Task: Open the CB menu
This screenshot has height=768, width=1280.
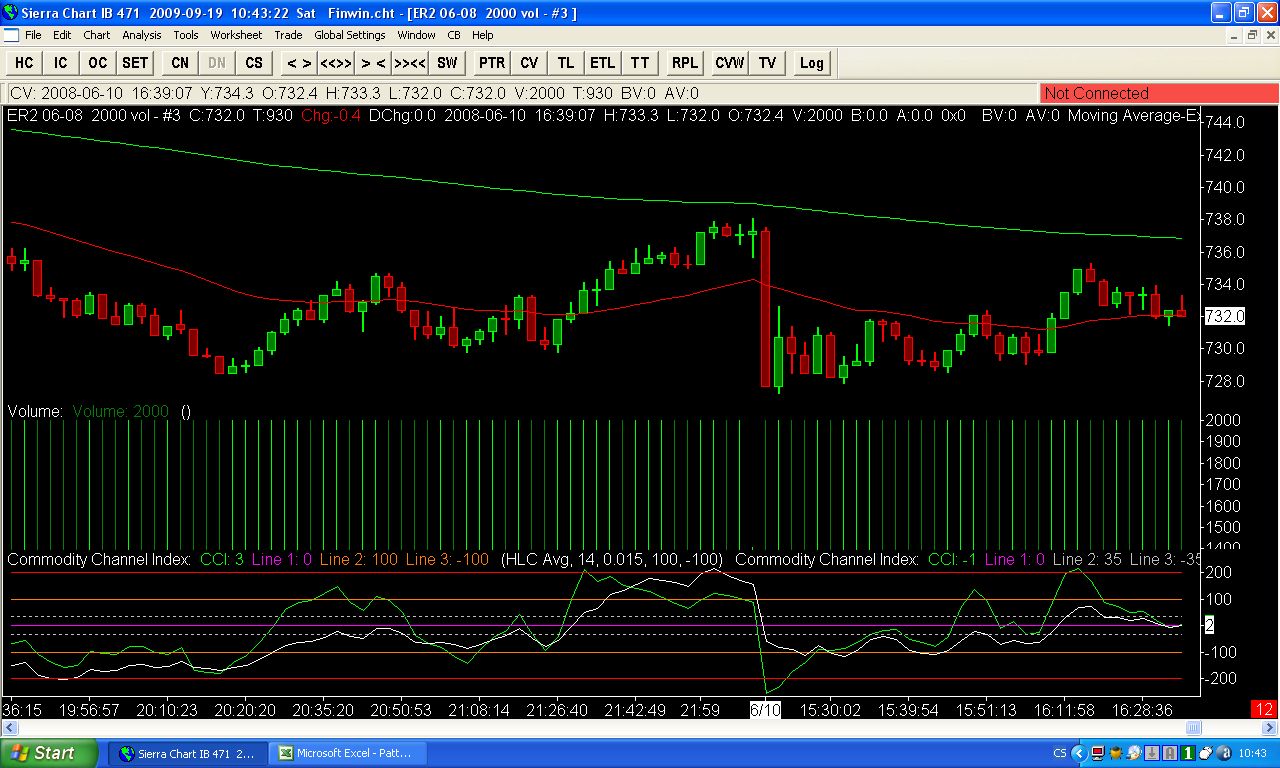Action: pyautogui.click(x=454, y=35)
